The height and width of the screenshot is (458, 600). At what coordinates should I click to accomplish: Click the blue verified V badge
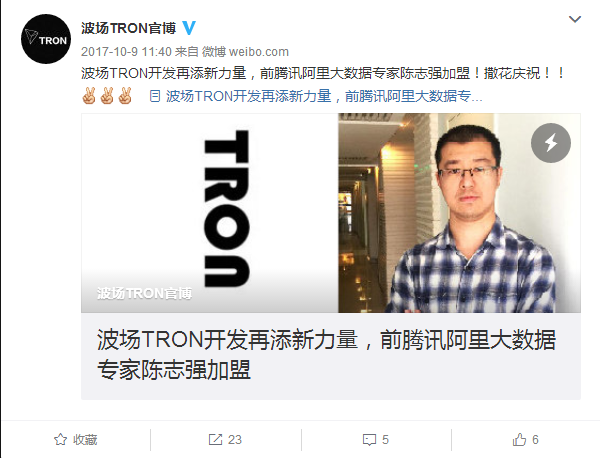point(189,28)
